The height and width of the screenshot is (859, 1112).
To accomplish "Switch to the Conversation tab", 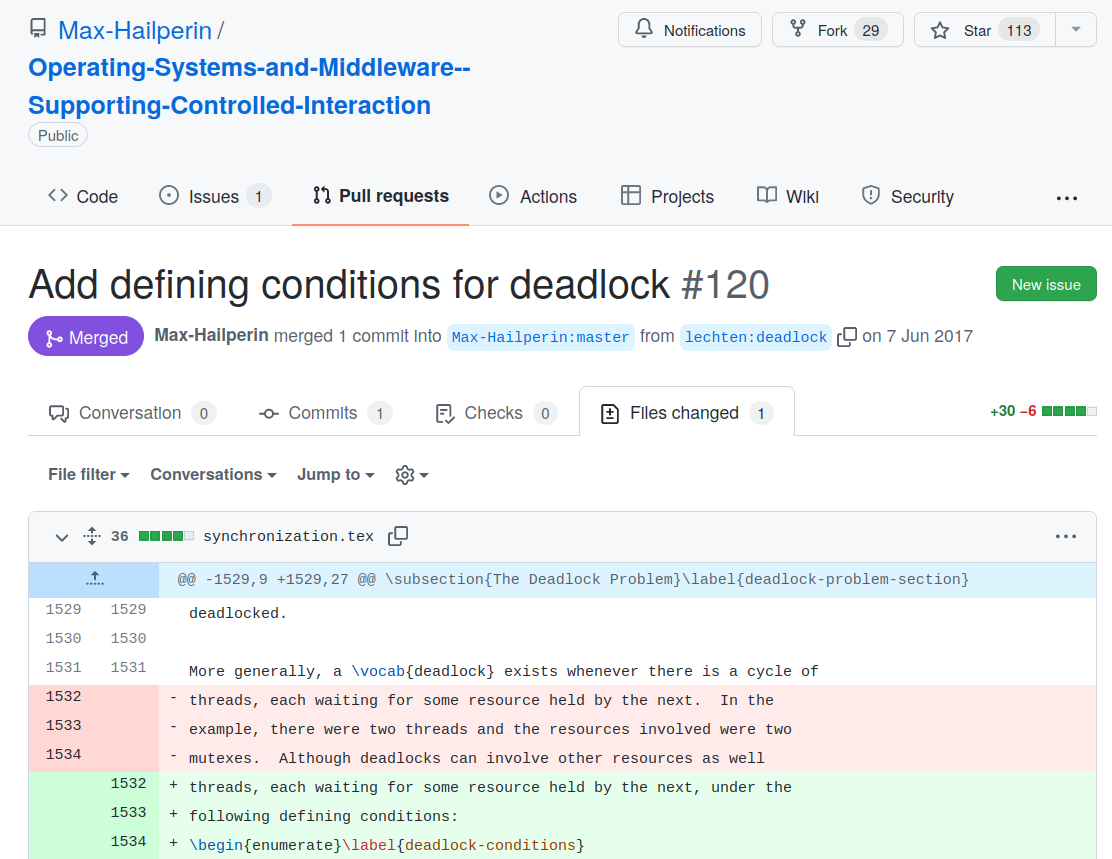I will tap(131, 413).
